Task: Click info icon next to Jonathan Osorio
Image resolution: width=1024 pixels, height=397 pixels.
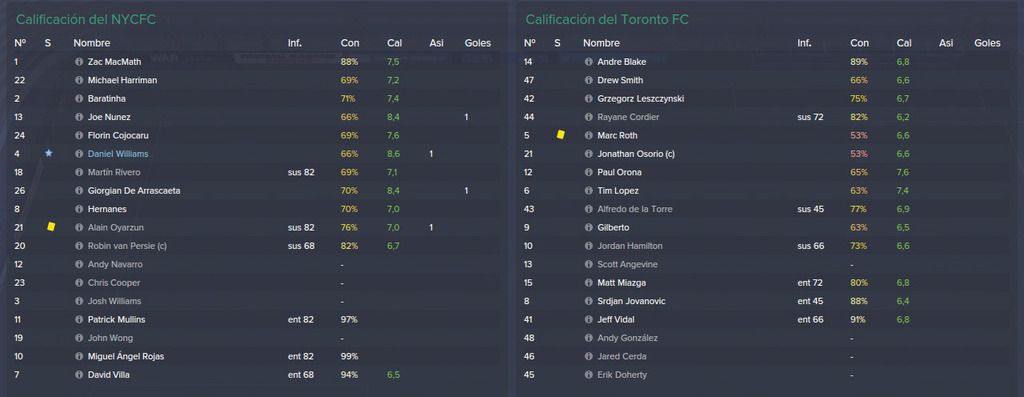Action: [588, 154]
